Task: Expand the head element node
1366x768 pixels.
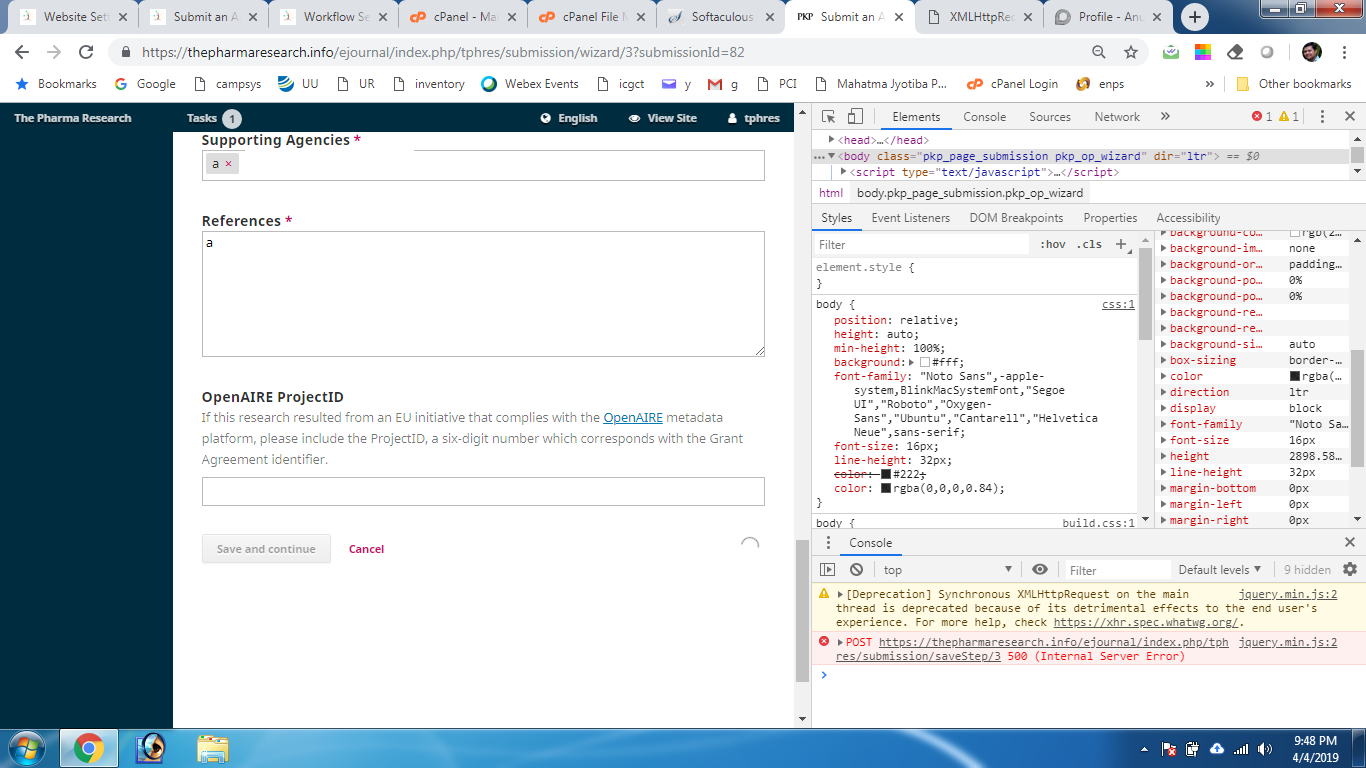Action: tap(832, 140)
